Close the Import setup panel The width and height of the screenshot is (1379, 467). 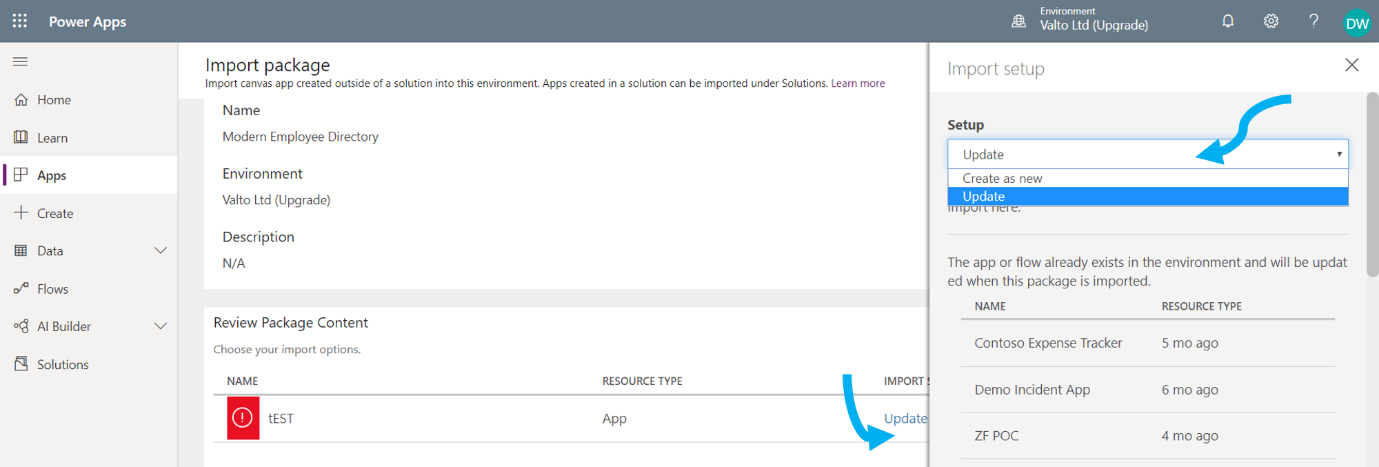pyautogui.click(x=1352, y=65)
